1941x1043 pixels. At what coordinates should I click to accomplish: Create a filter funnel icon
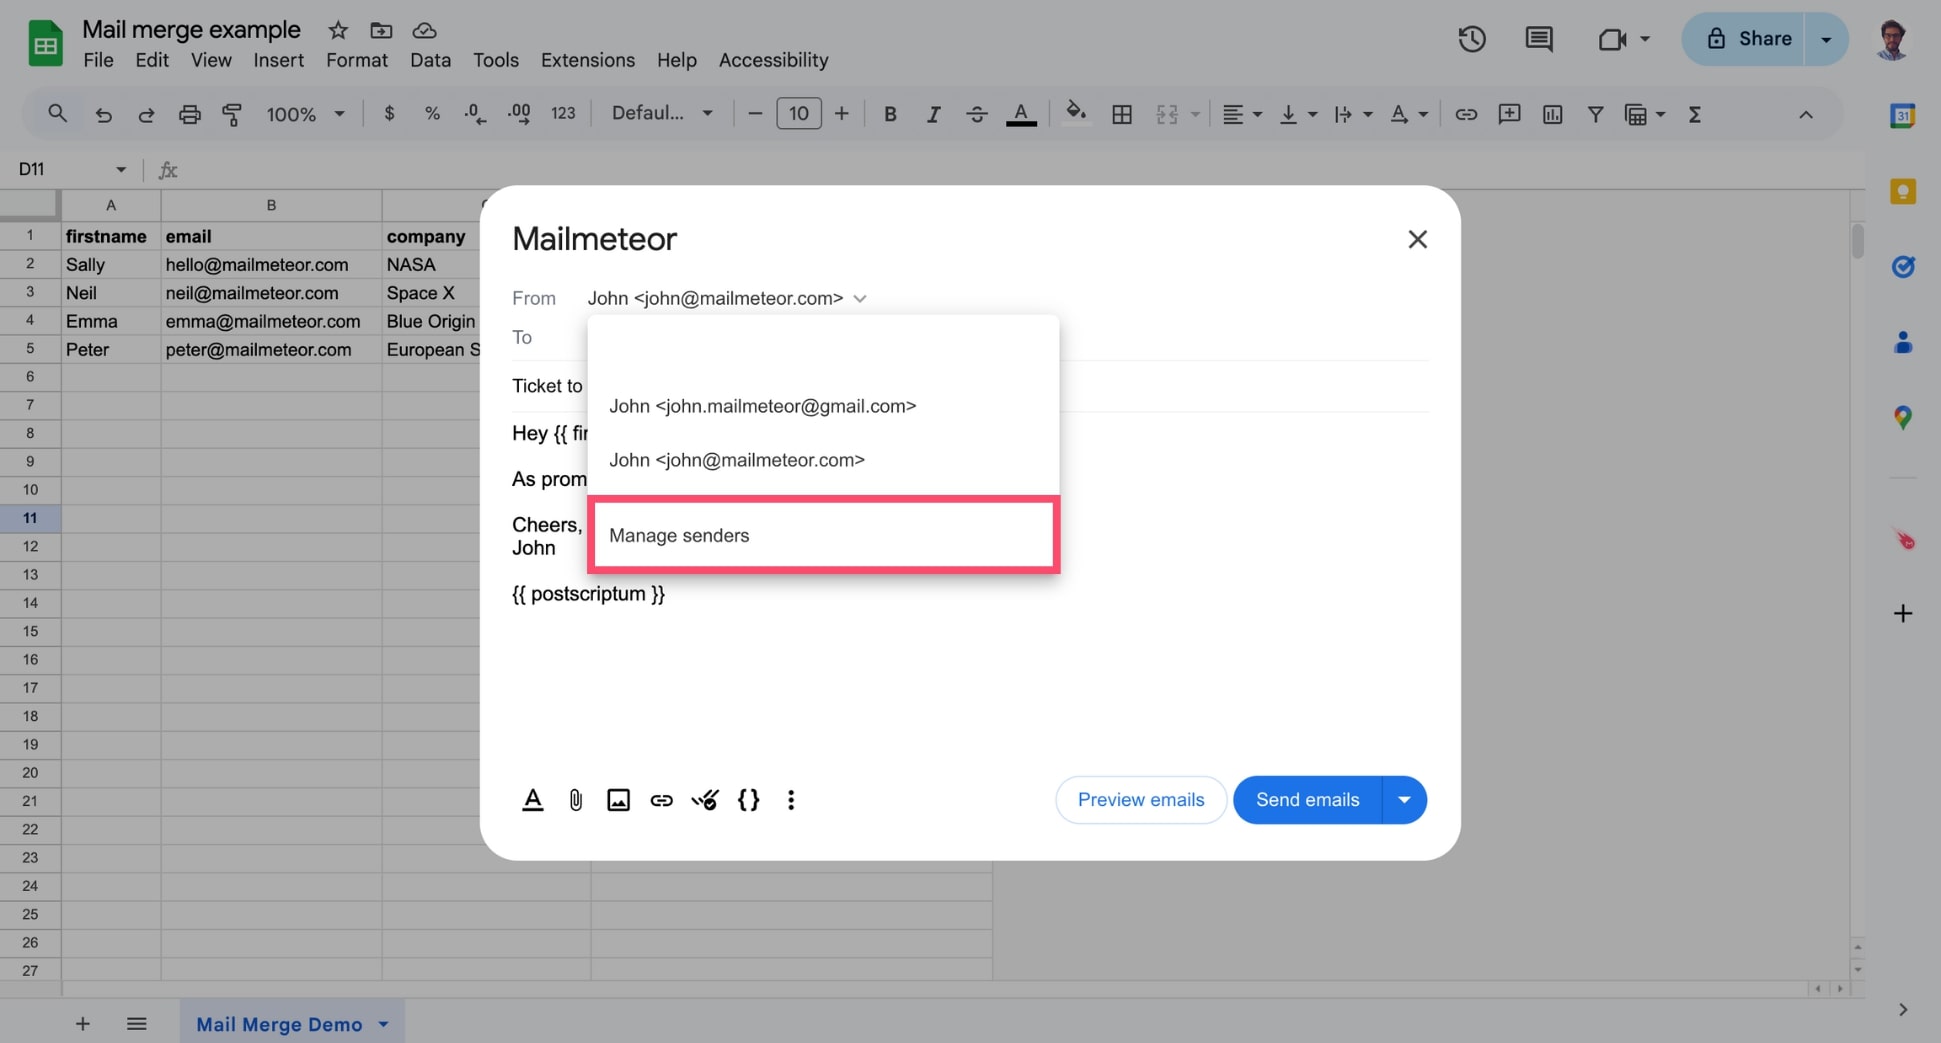[x=1595, y=115]
